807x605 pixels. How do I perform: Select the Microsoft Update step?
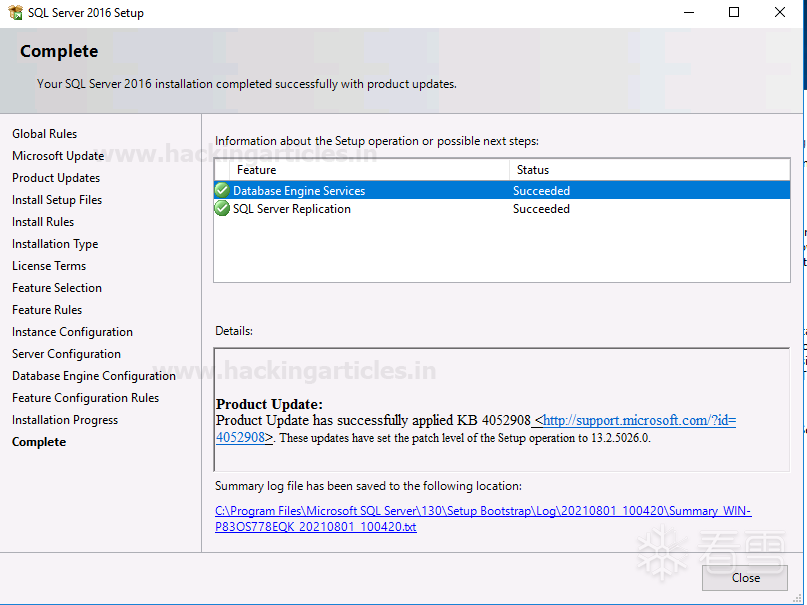click(58, 156)
